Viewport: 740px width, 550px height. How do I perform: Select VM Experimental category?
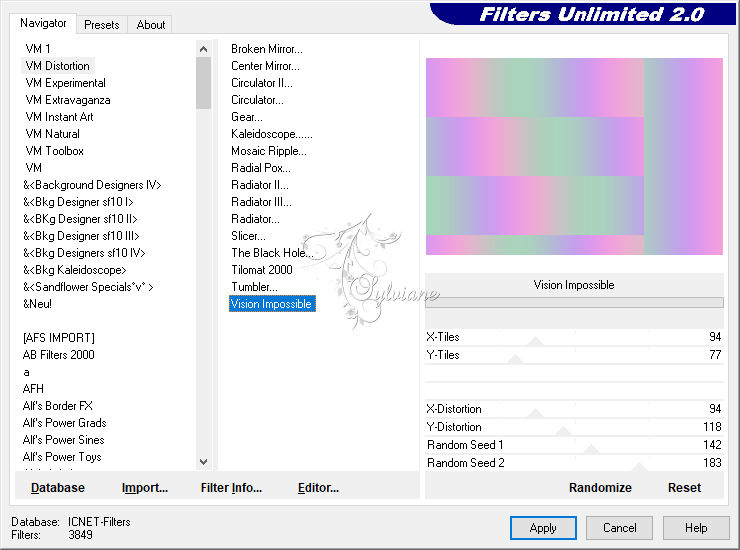coord(65,83)
